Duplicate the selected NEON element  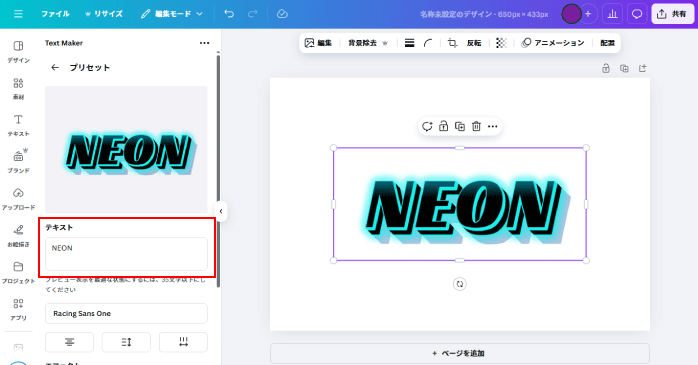click(x=460, y=126)
